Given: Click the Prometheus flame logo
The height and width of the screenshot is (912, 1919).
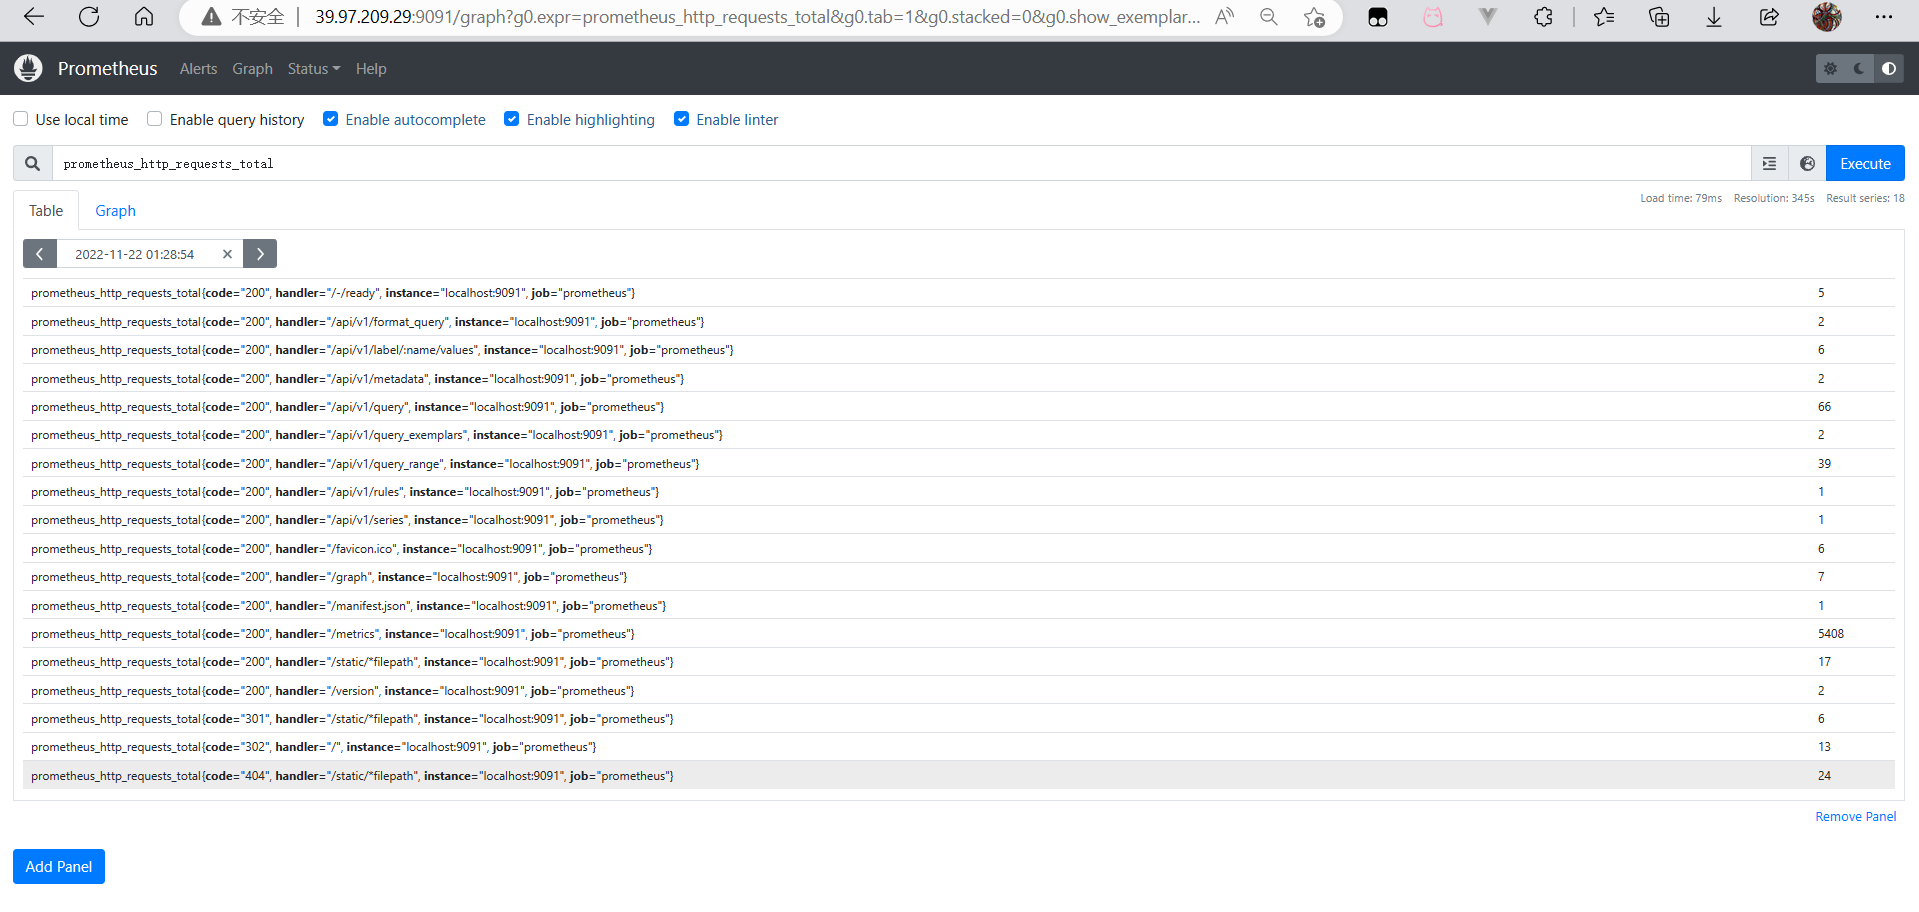Looking at the screenshot, I should (x=28, y=68).
